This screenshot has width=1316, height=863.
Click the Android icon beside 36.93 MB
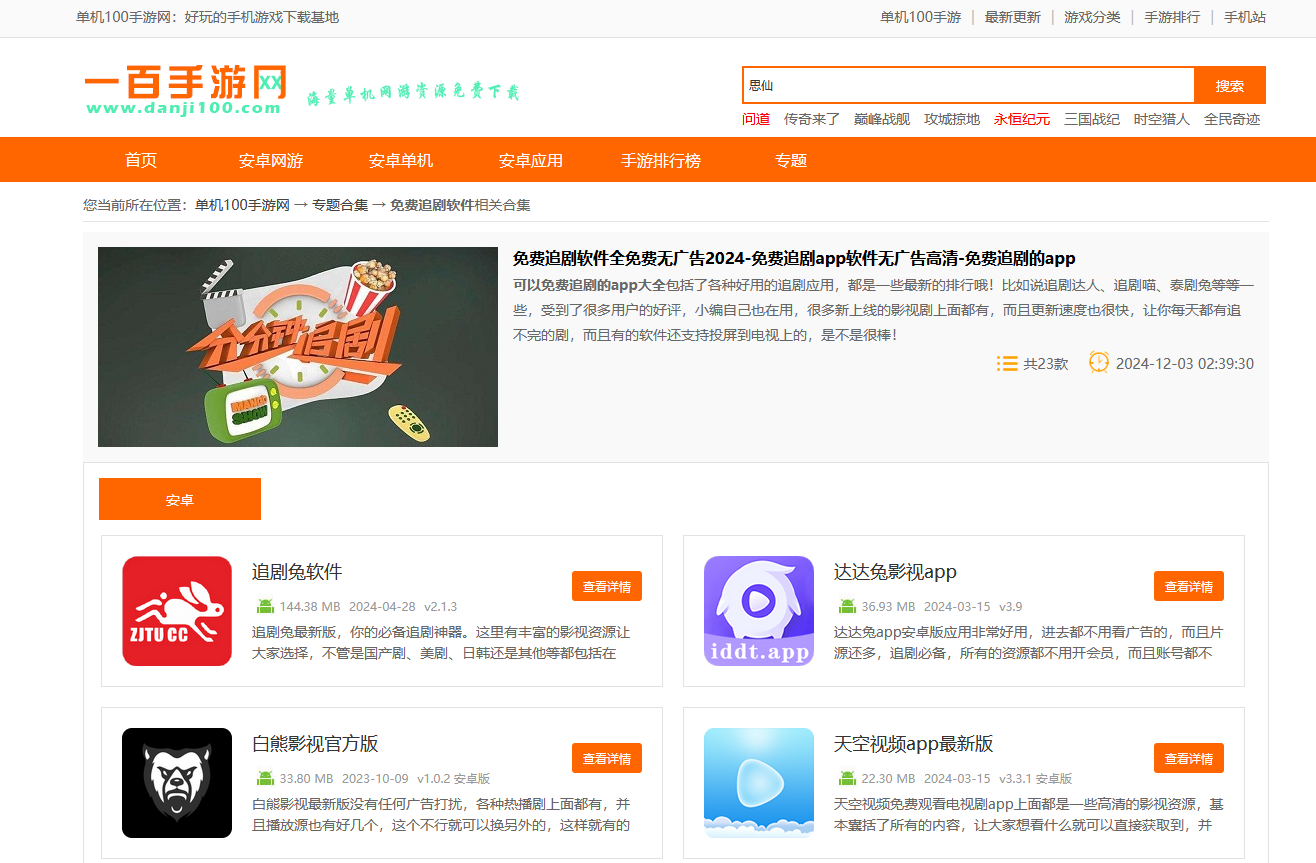tap(847, 606)
